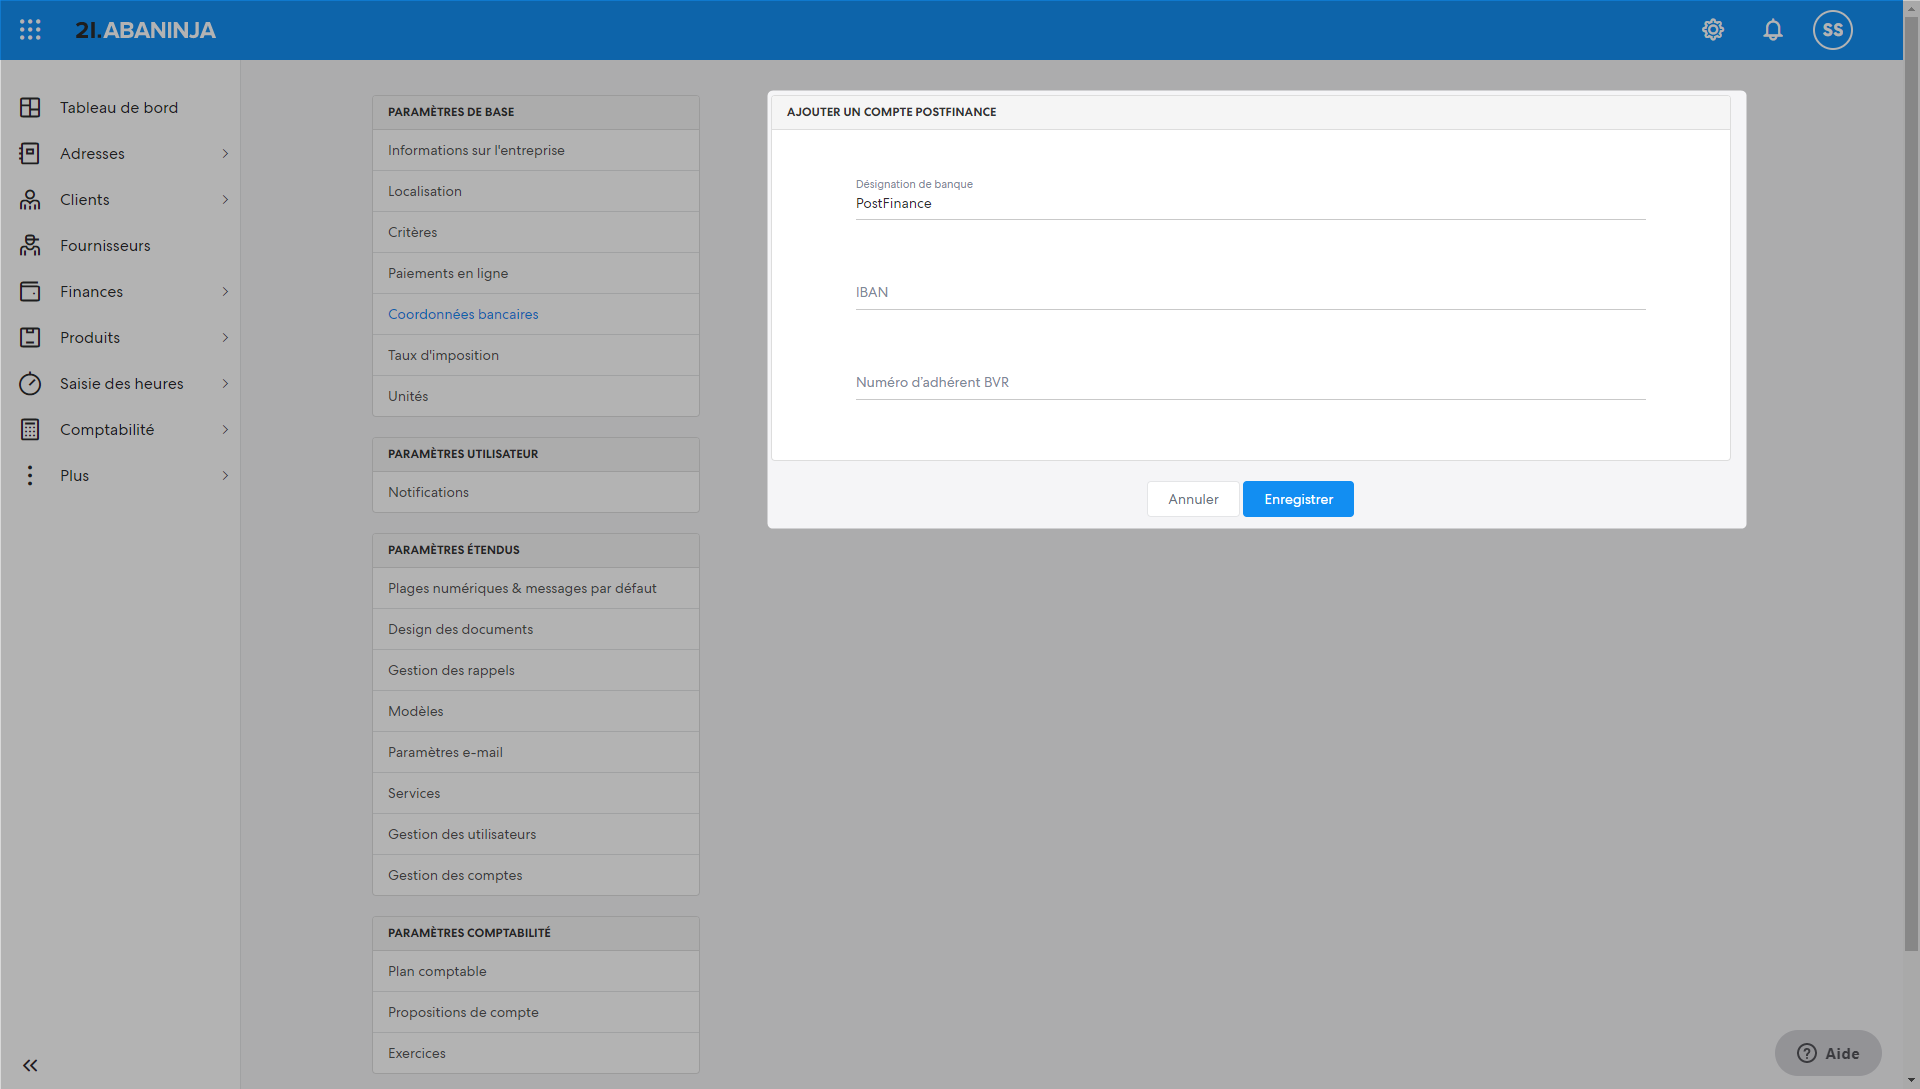
Task: Open Taux d'imposition settings
Action: tap(535, 355)
